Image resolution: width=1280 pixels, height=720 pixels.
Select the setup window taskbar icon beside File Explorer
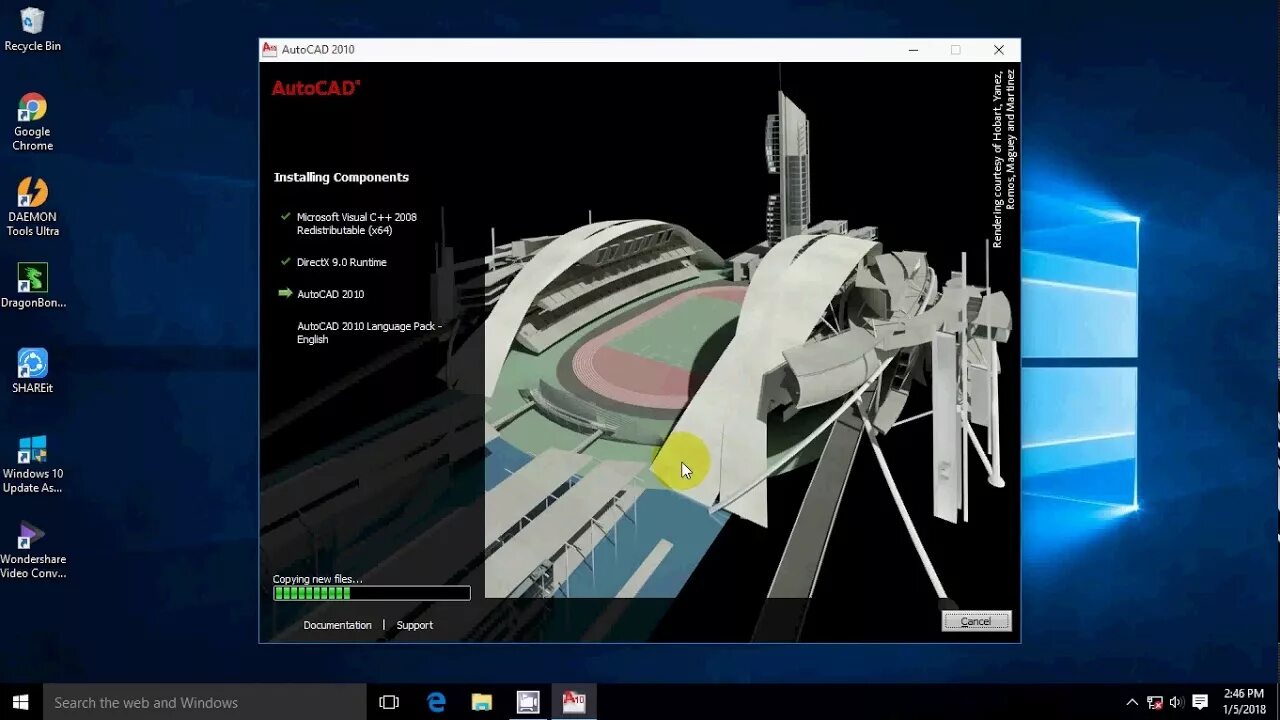pyautogui.click(x=528, y=702)
